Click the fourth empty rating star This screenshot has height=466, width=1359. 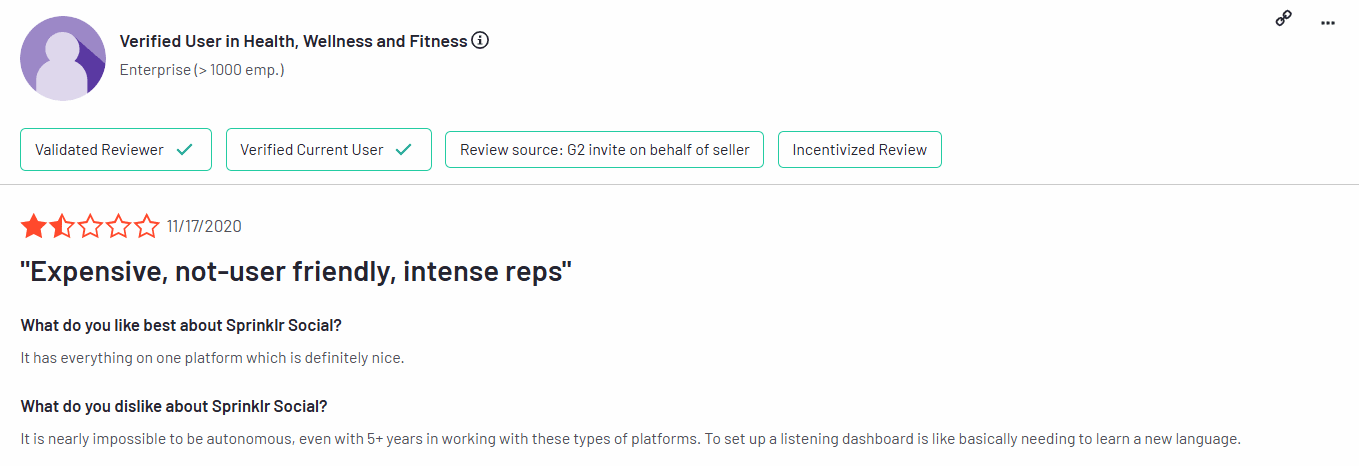[119, 226]
